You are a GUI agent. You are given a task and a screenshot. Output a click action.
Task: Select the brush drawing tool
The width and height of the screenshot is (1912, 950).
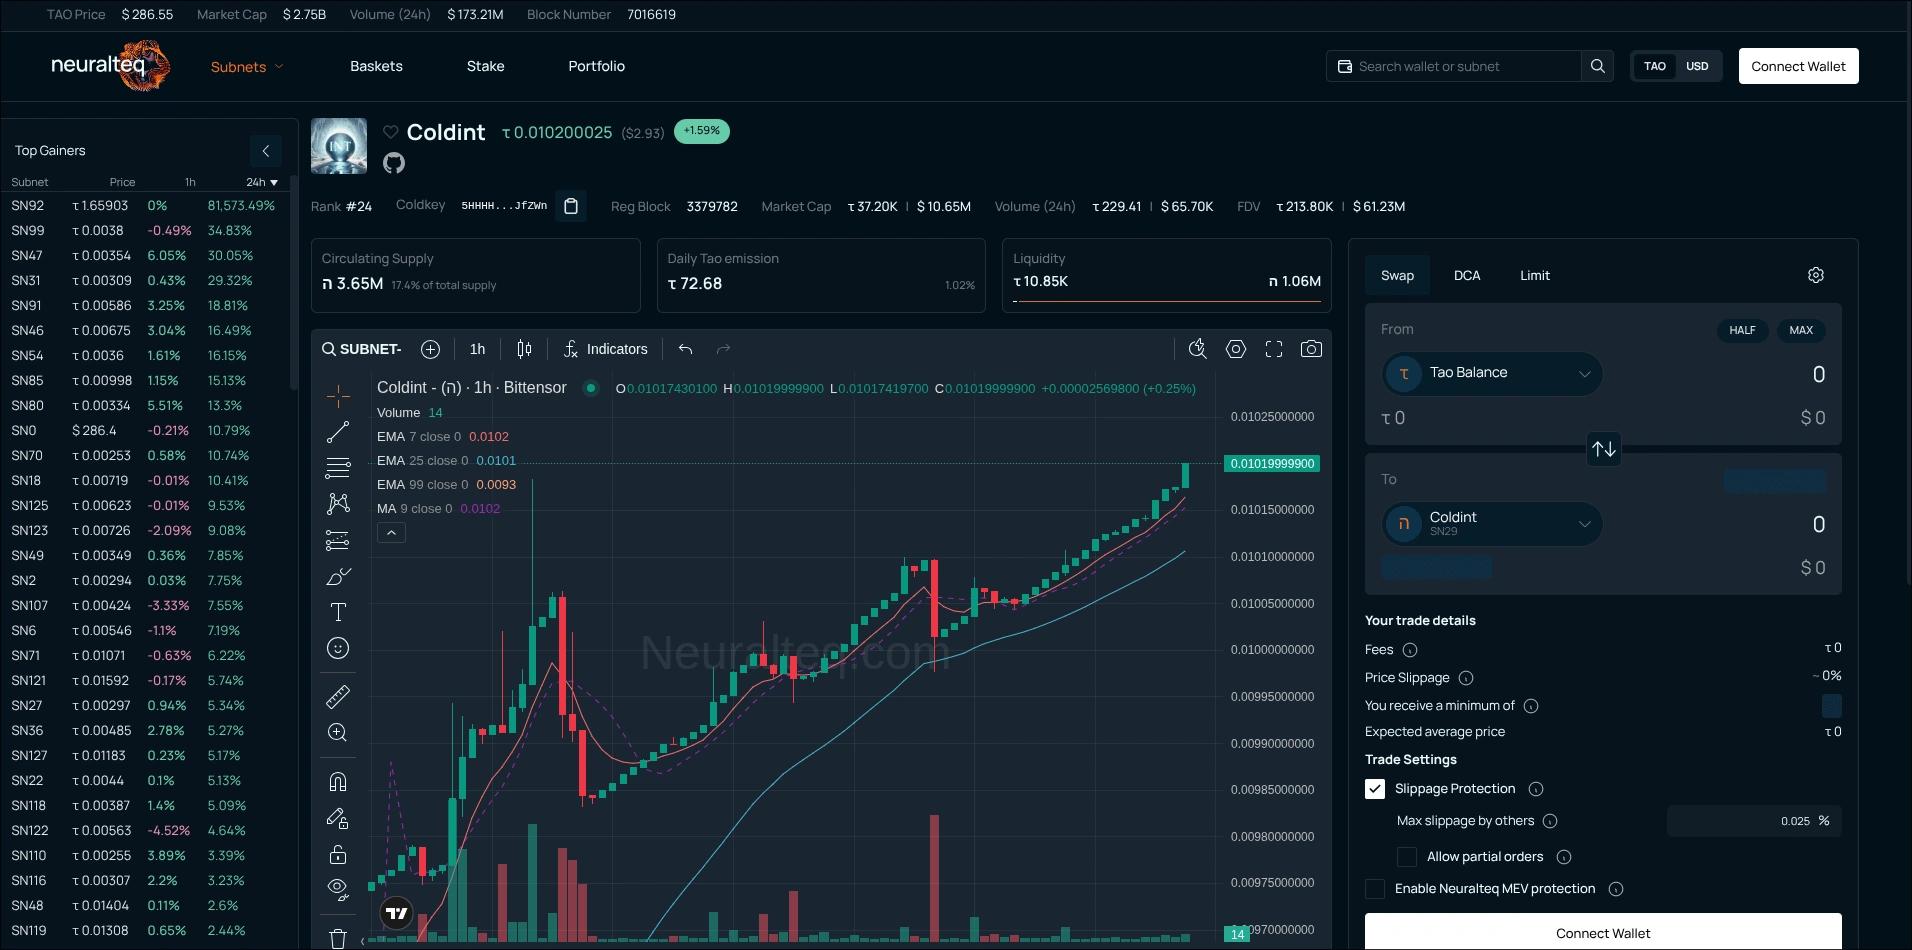338,577
